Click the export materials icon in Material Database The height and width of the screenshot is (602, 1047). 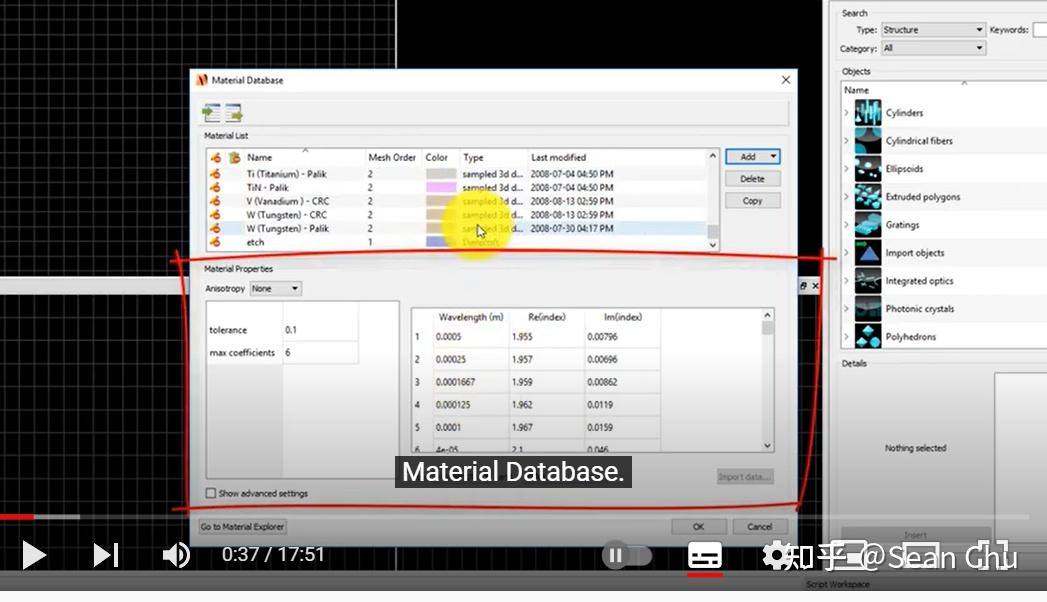point(234,113)
